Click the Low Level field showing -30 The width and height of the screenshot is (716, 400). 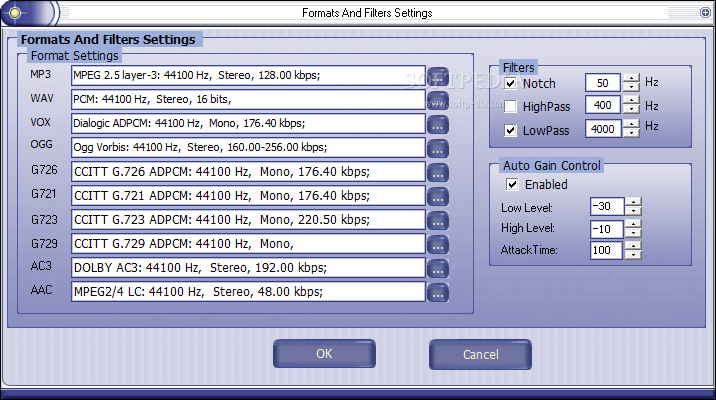(x=607, y=206)
